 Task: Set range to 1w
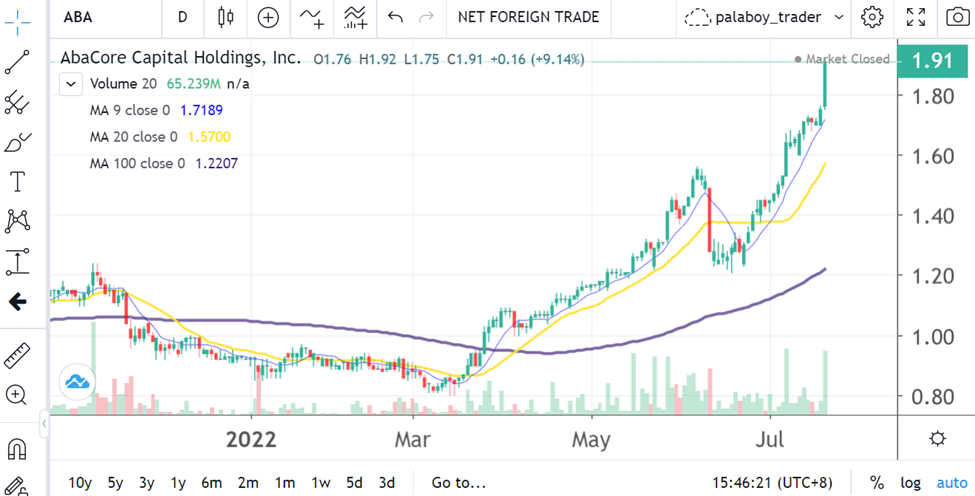320,483
